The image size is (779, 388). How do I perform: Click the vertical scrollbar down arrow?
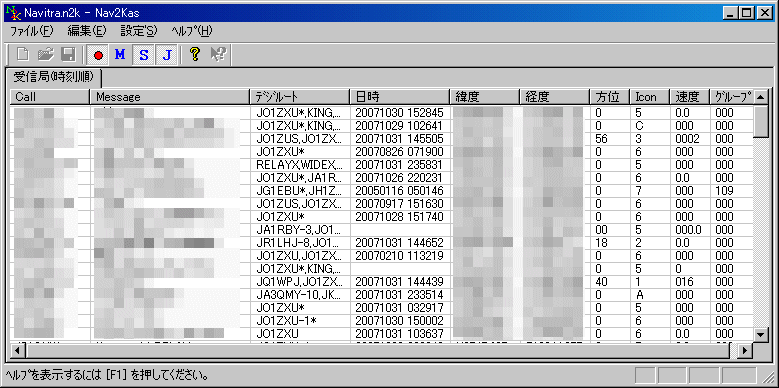[761, 334]
